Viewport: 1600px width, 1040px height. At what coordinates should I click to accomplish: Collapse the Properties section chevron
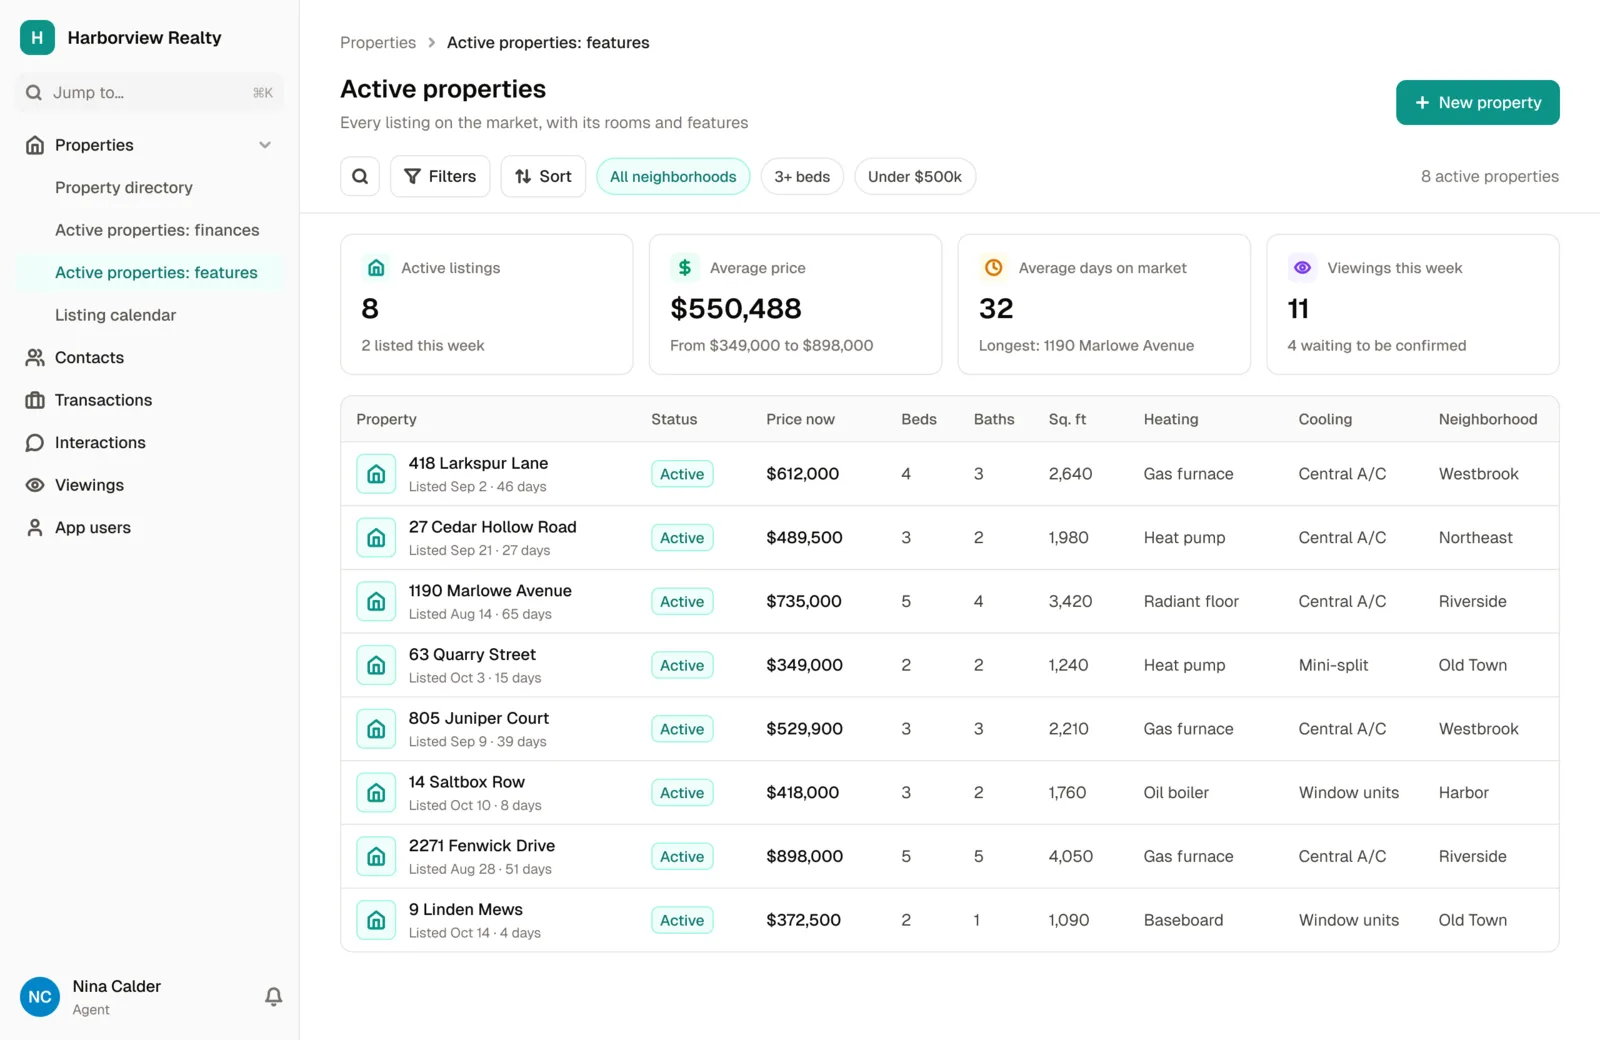265,145
